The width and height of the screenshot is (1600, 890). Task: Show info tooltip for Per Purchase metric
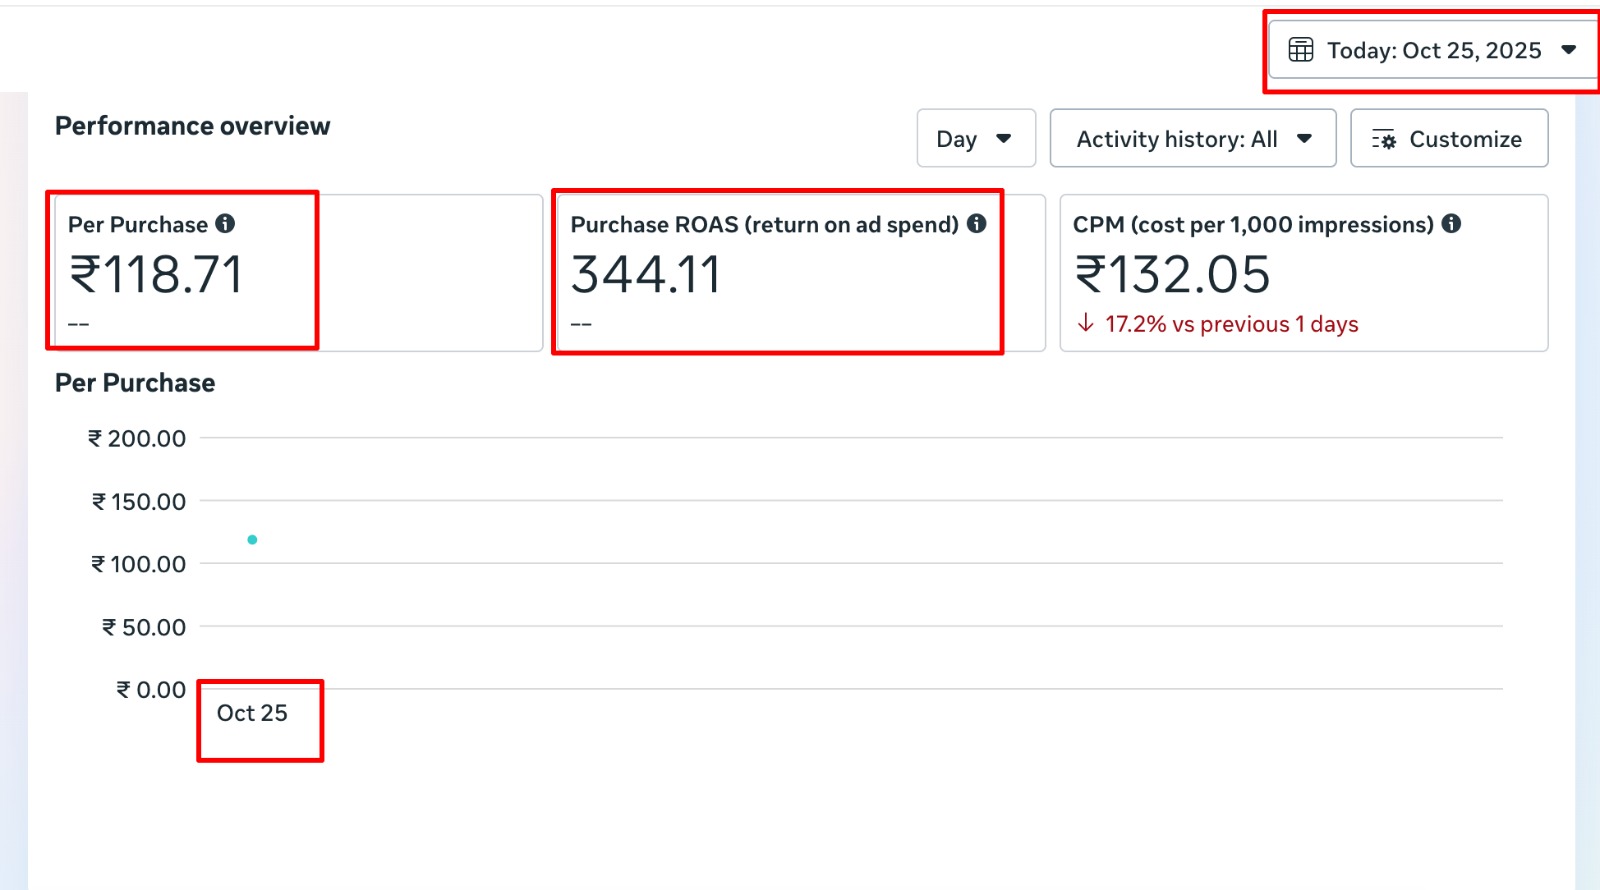(225, 224)
